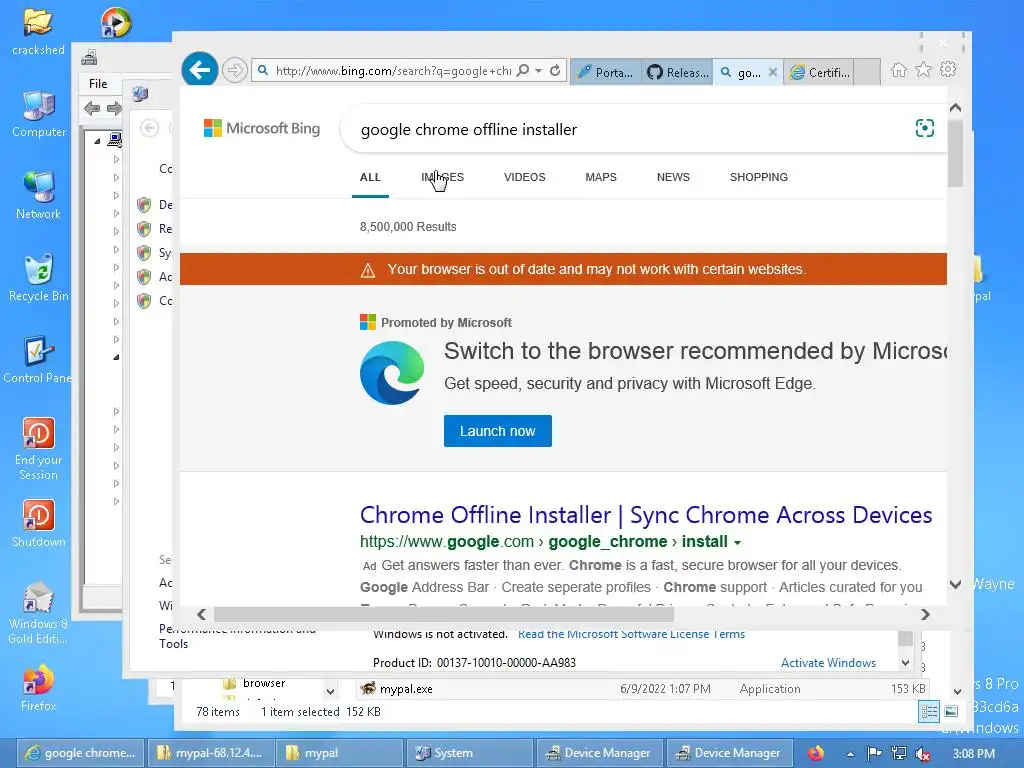Click the out-of-date browser warning banner
Viewport: 1024px width, 768px height.
(x=564, y=269)
